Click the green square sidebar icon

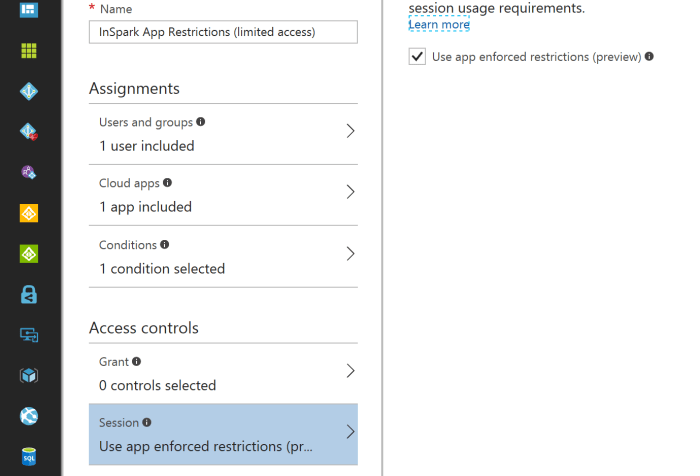pos(29,254)
